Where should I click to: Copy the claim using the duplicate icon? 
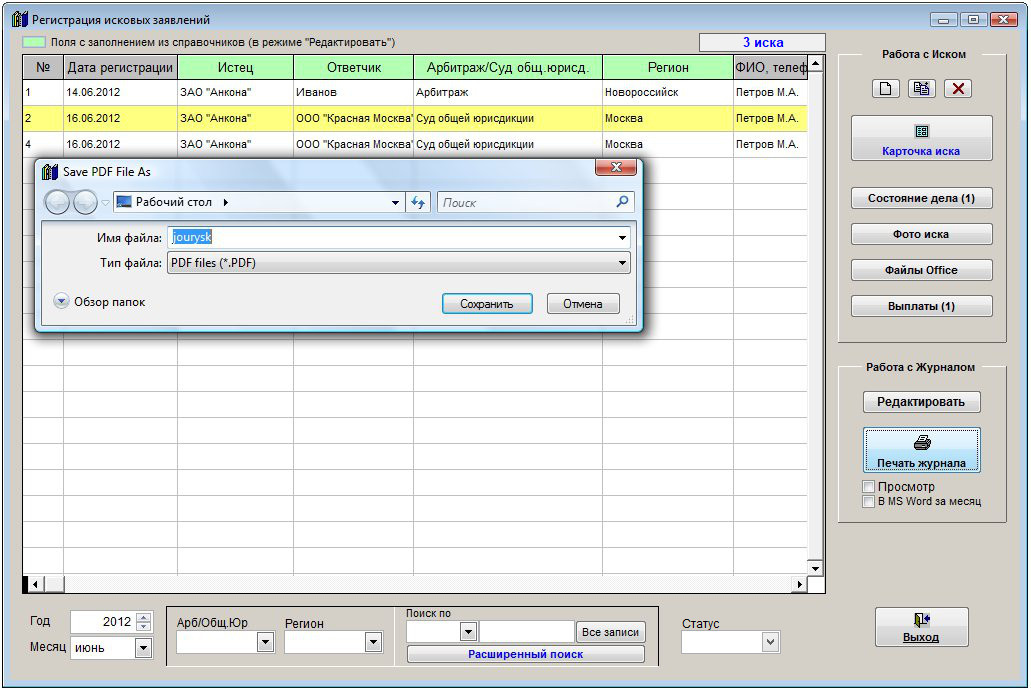(x=921, y=89)
